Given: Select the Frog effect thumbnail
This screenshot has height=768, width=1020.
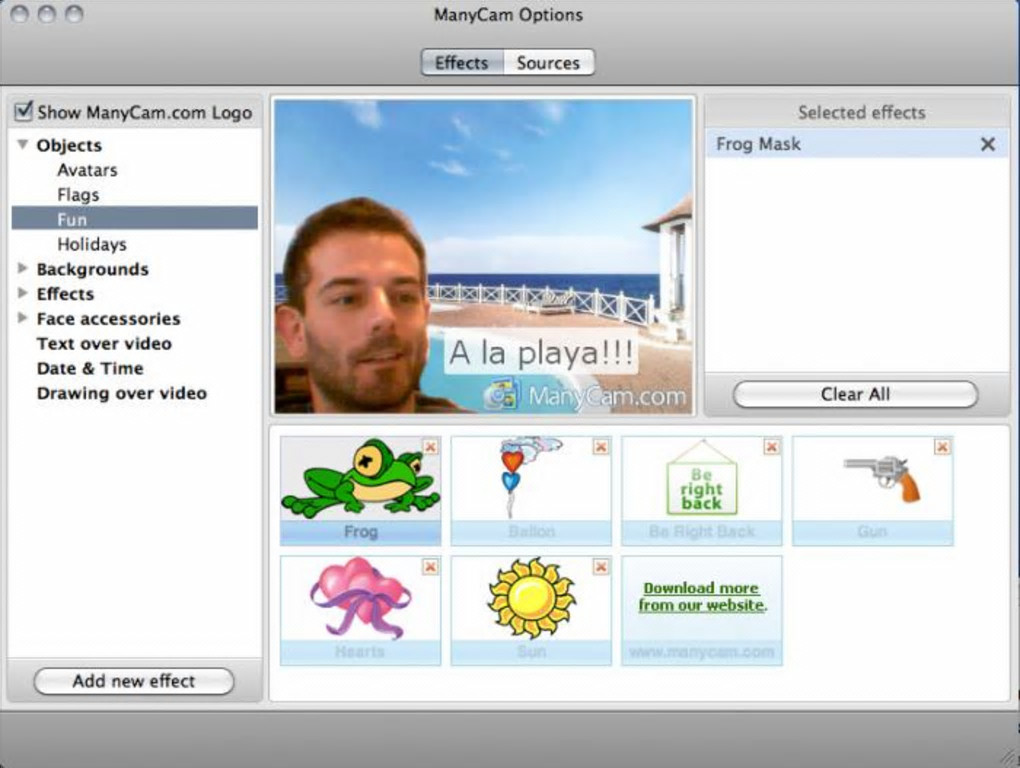Looking at the screenshot, I should [360, 490].
